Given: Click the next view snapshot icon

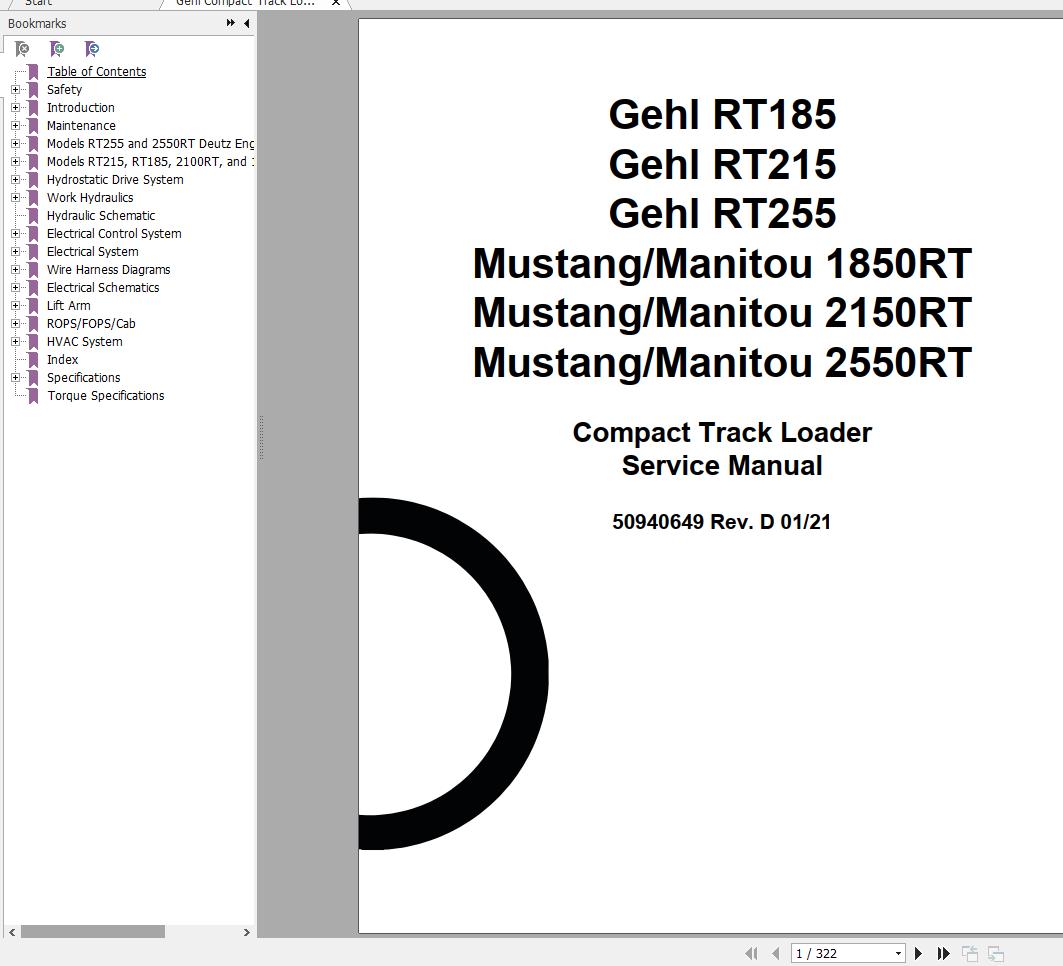Looking at the screenshot, I should point(996,953).
